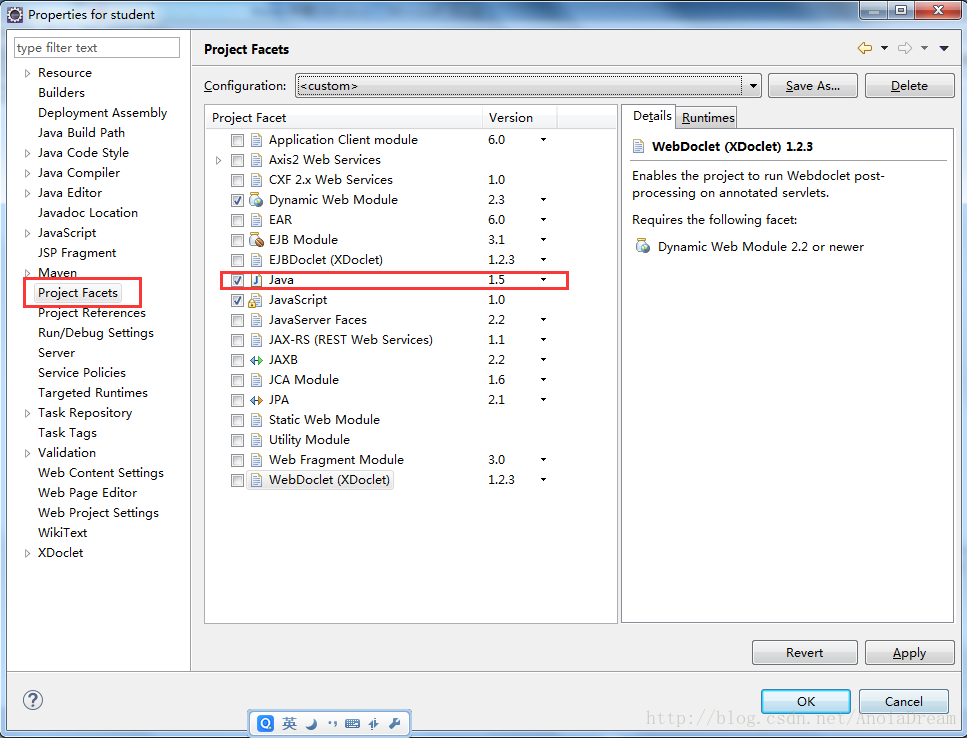967x738 pixels.
Task: Check the Application Client module checkbox
Action: click(237, 140)
